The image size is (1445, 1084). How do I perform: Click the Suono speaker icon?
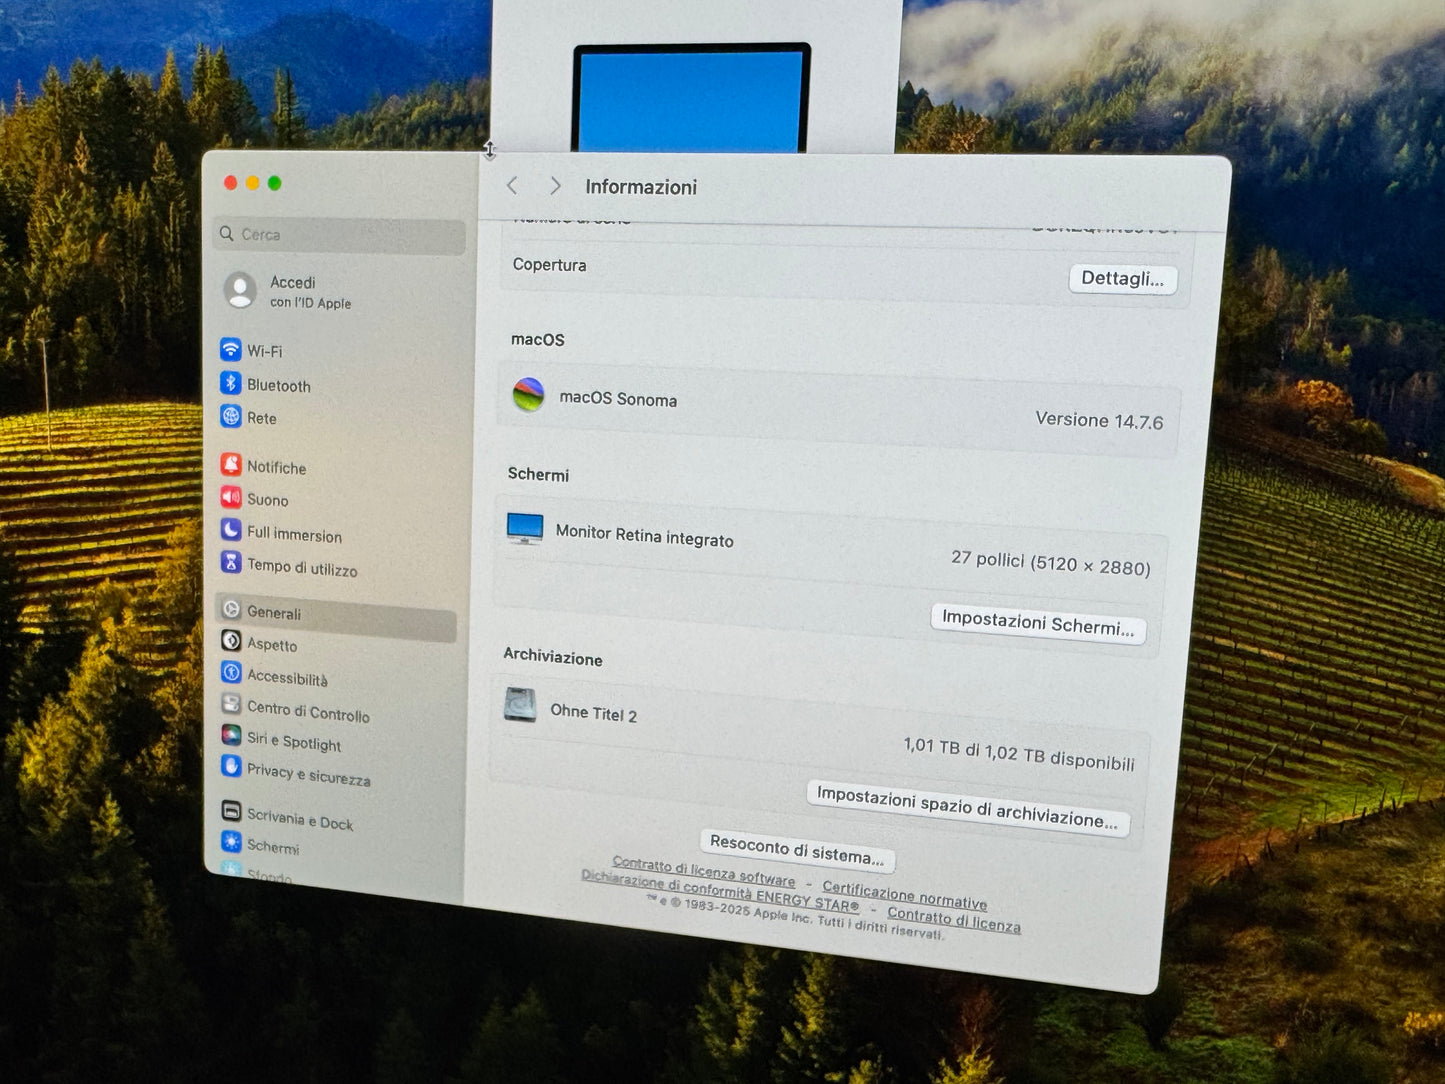pyautogui.click(x=231, y=497)
